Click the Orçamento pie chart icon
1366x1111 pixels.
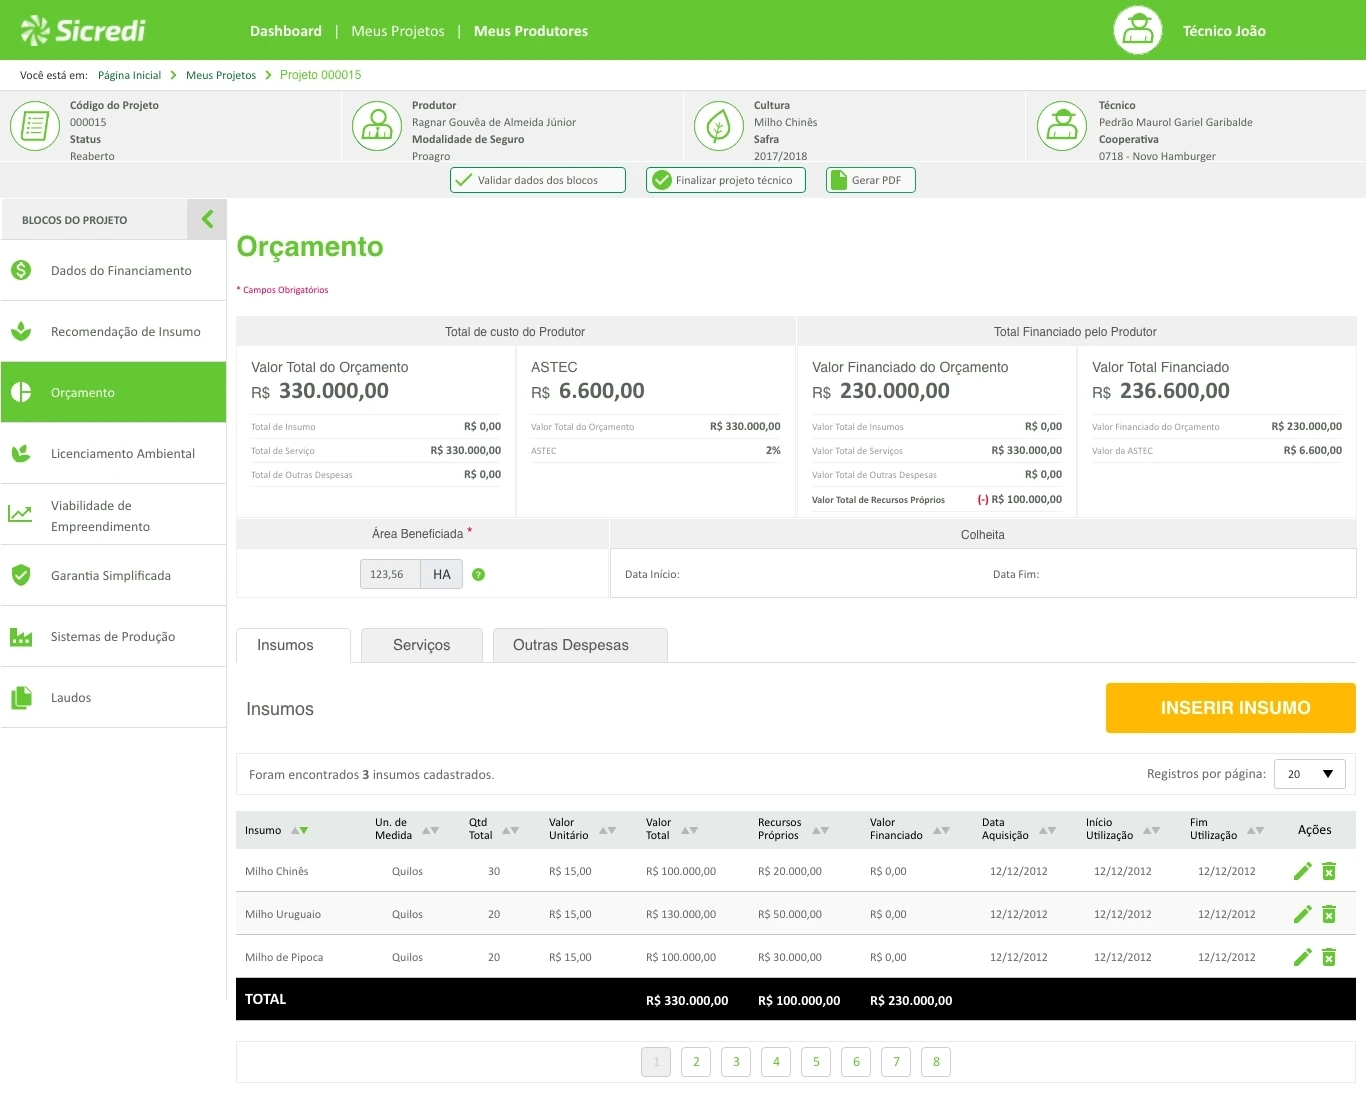tap(21, 392)
